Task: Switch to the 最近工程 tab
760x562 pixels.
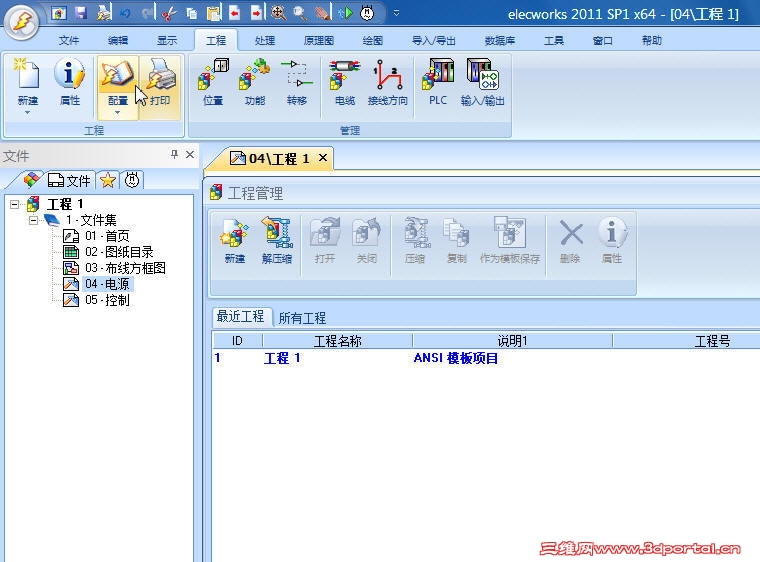Action: click(x=240, y=317)
